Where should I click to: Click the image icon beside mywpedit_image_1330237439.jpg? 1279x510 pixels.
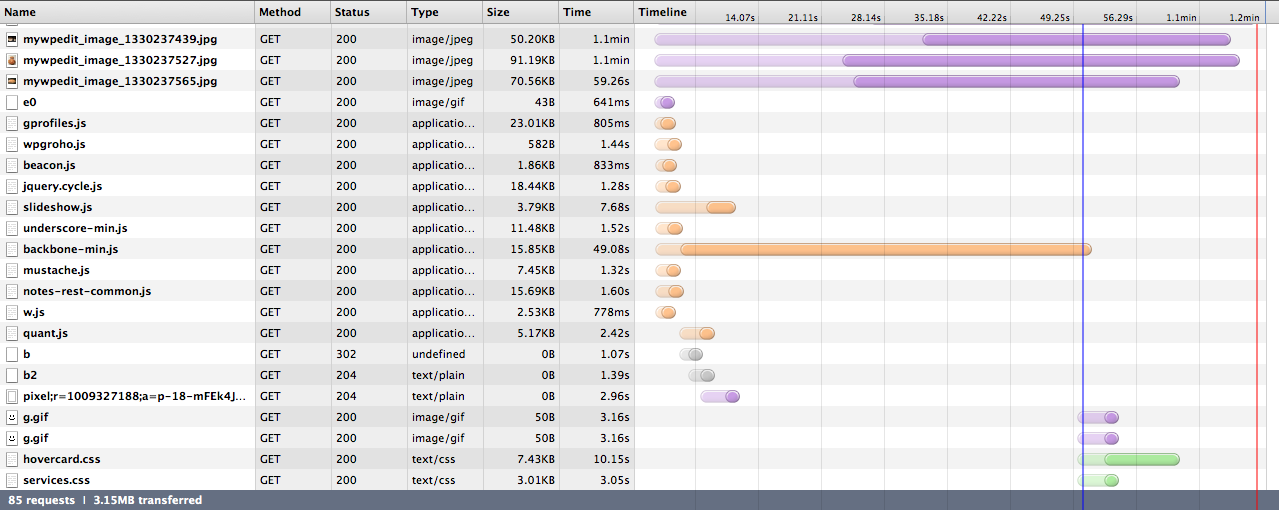12,39
